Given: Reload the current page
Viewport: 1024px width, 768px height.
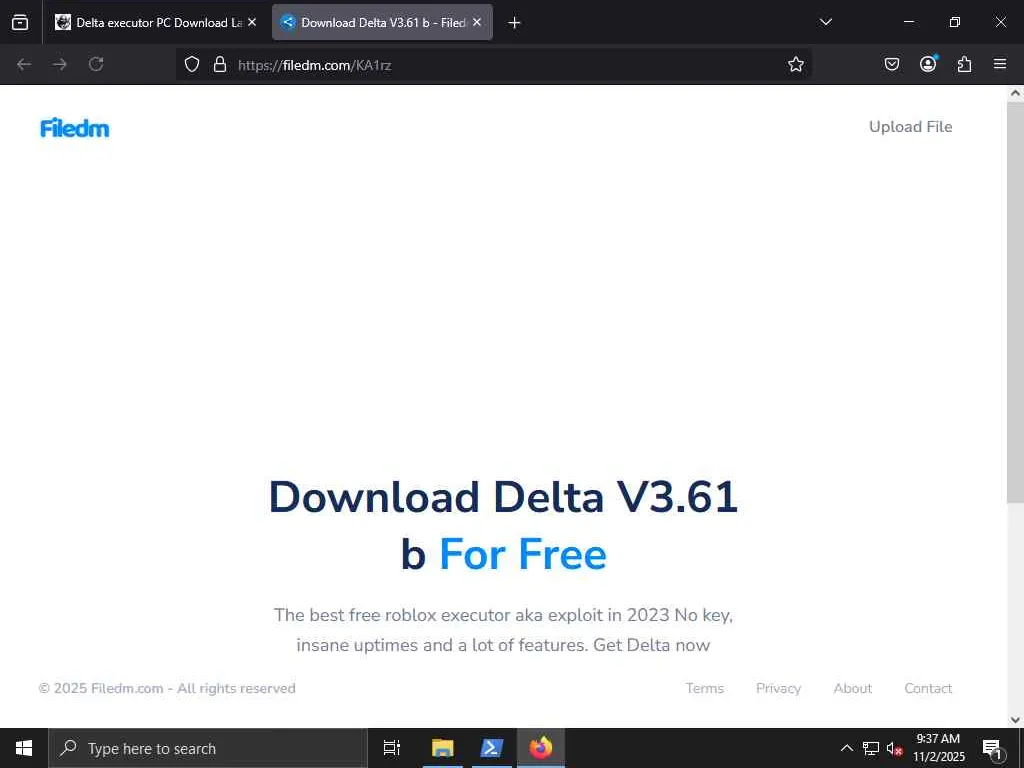Looking at the screenshot, I should coord(96,64).
